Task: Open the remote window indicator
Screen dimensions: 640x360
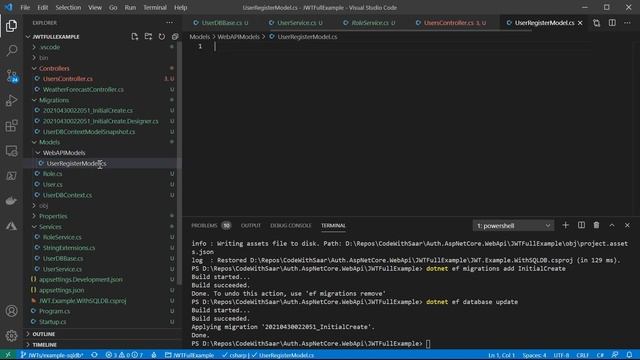Action: pyautogui.click(x=8, y=355)
